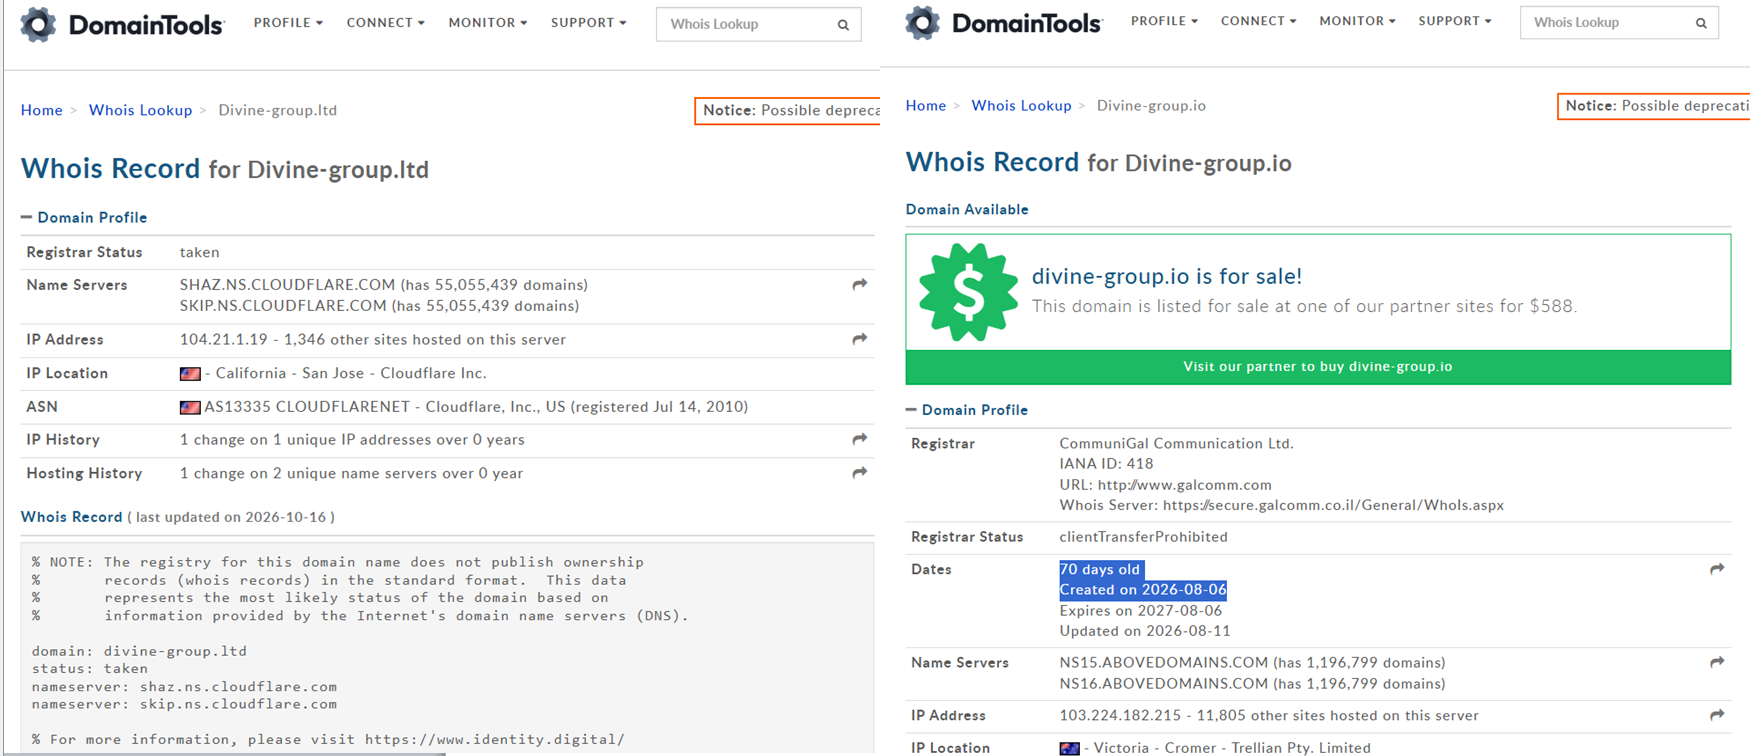Click the 'clientTransferProhibited' registrar status value
Image resolution: width=1750 pixels, height=756 pixels.
[1144, 537]
